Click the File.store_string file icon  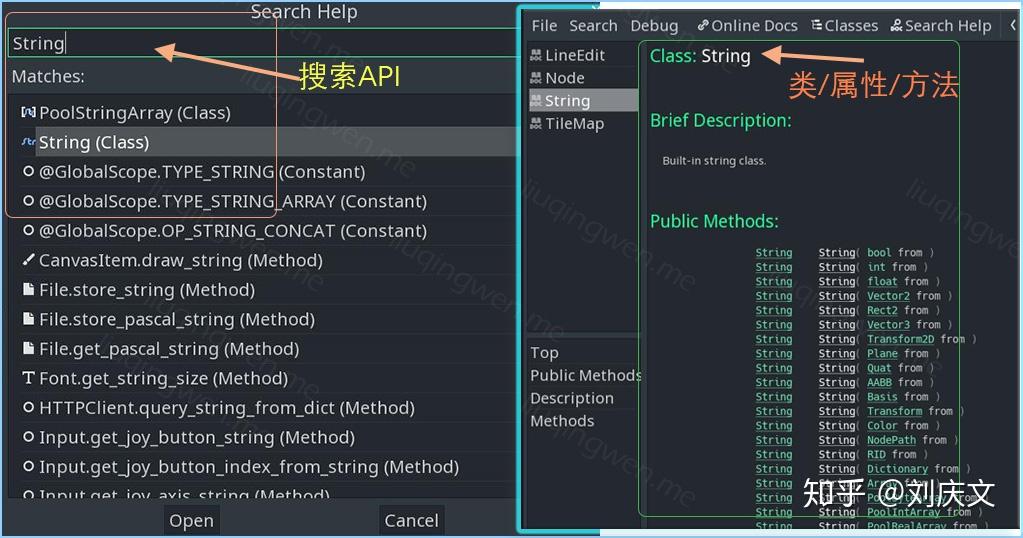click(28, 289)
